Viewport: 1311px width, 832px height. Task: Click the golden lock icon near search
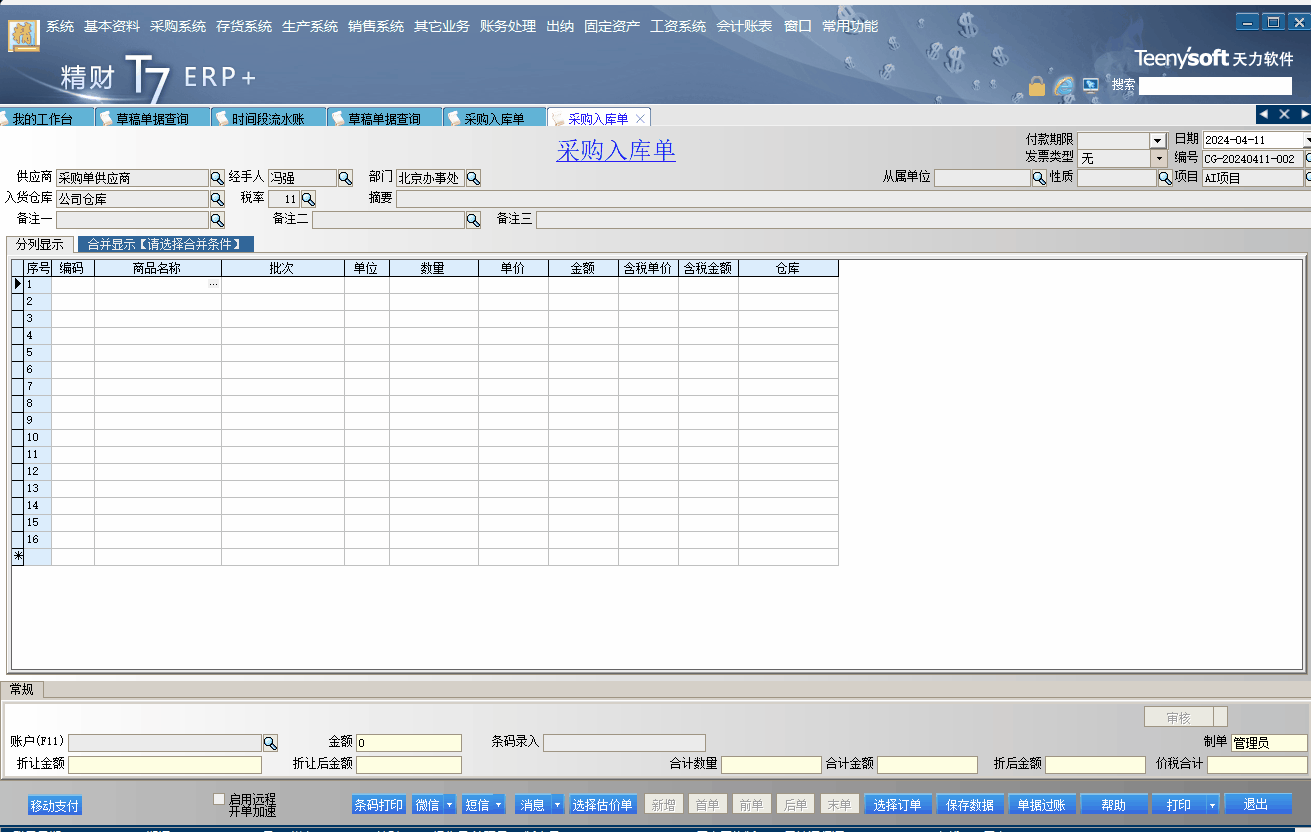1037,87
